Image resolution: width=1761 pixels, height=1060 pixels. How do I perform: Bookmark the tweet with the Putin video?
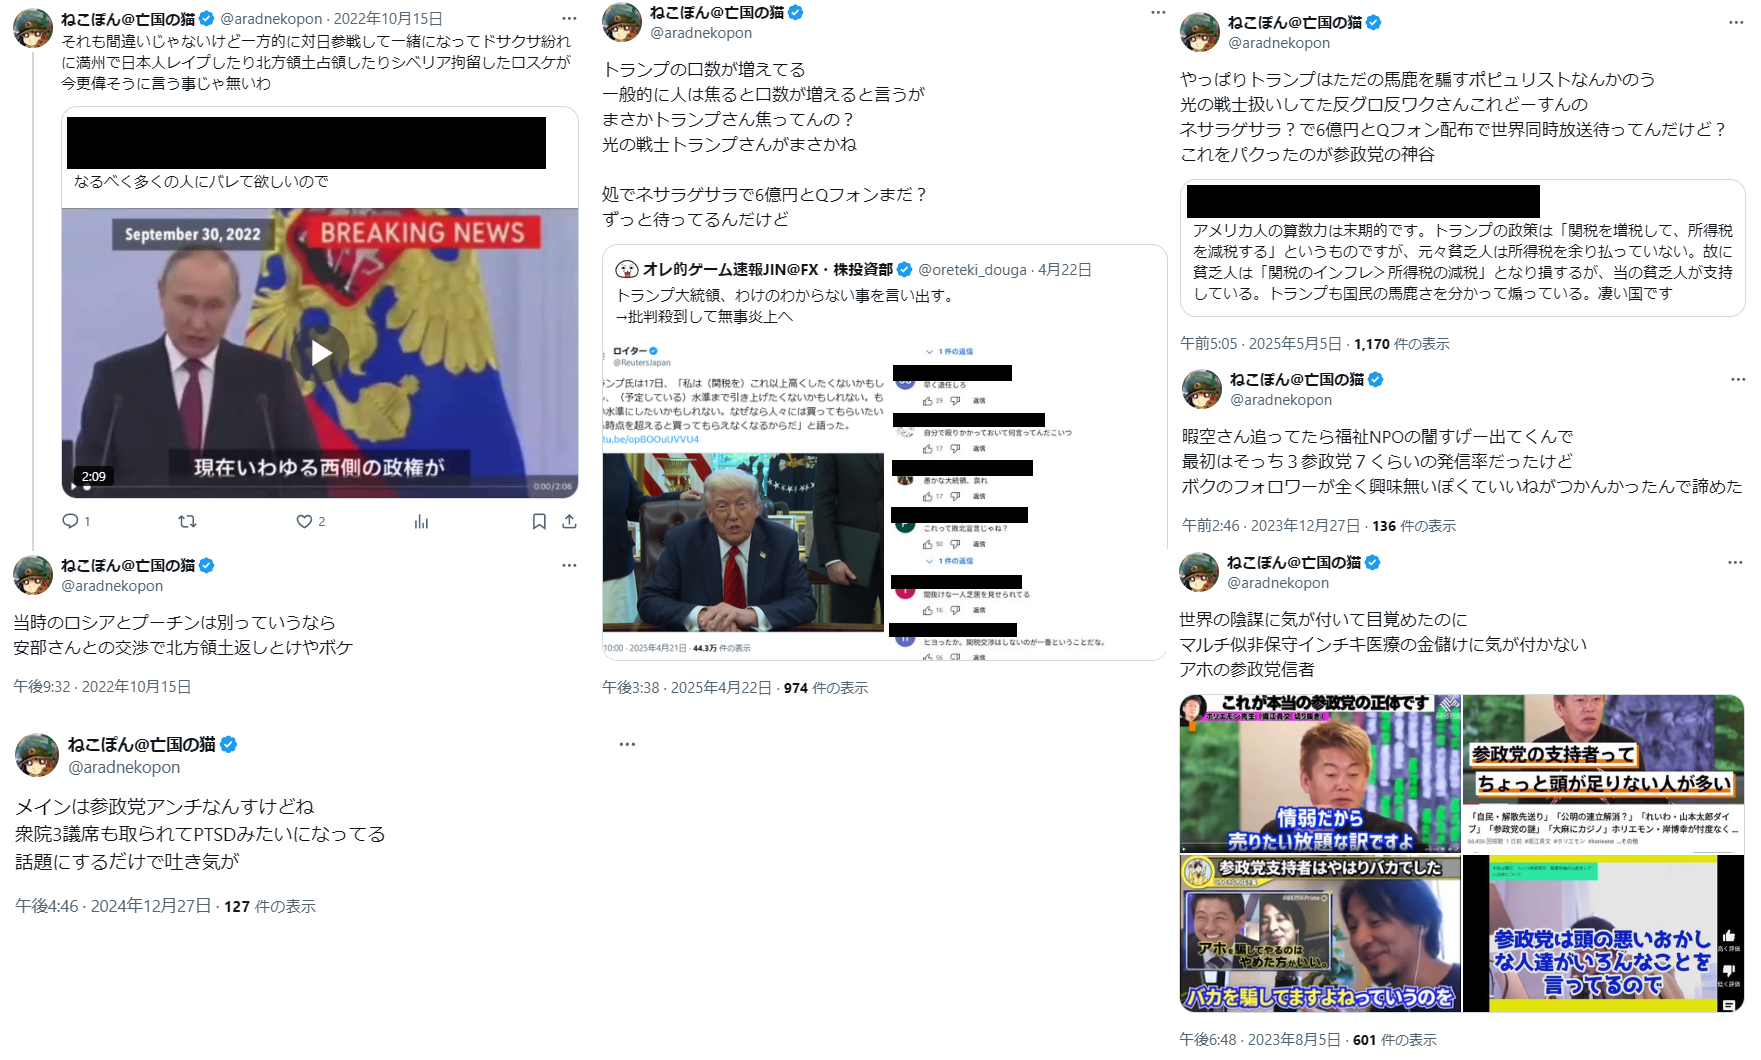[539, 521]
